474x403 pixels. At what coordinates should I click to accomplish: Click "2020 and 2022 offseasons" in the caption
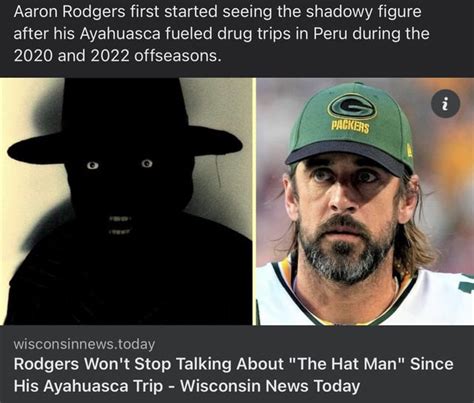point(117,56)
